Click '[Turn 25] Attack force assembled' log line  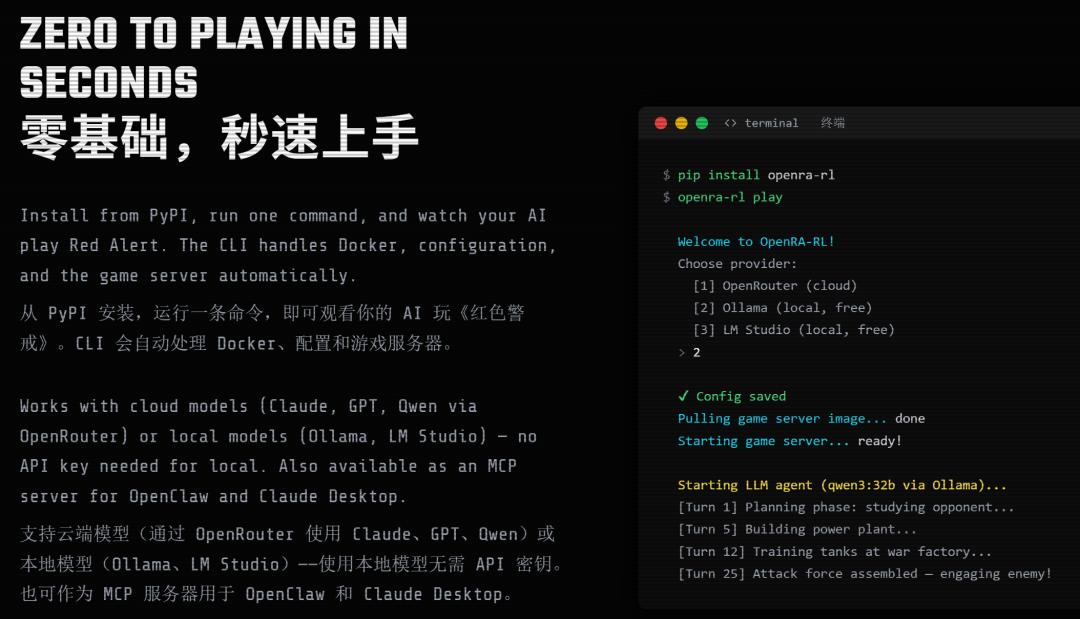point(864,574)
